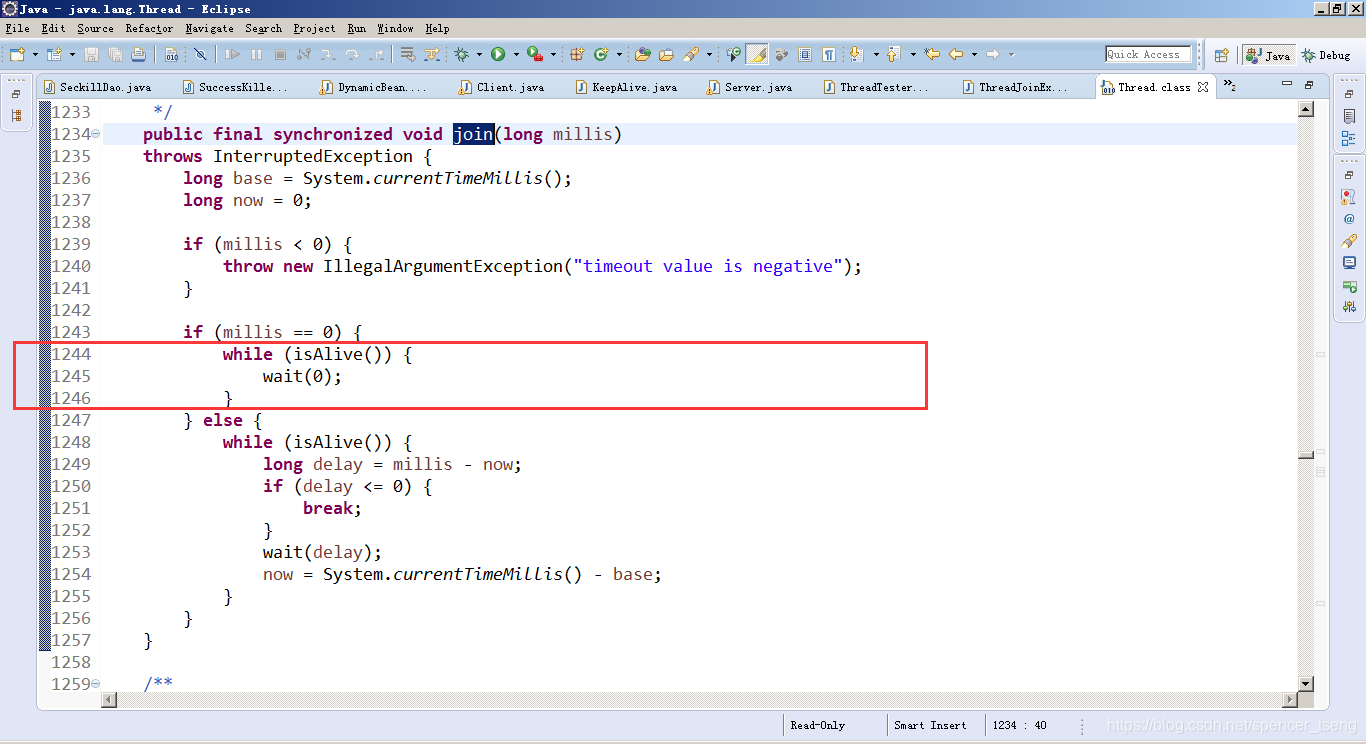1366x744 pixels.
Task: Toggle Mark Occurrences highlighting
Action: coord(758,55)
